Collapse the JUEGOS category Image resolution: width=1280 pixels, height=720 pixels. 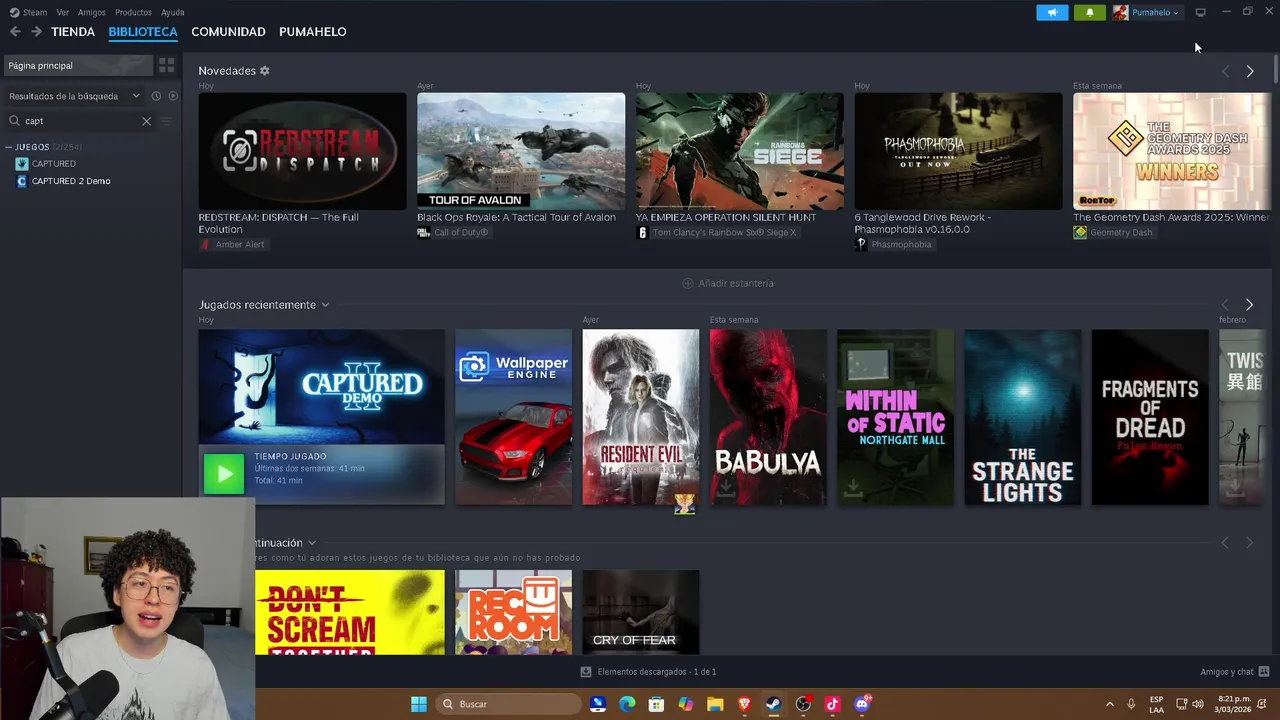click(x=9, y=147)
